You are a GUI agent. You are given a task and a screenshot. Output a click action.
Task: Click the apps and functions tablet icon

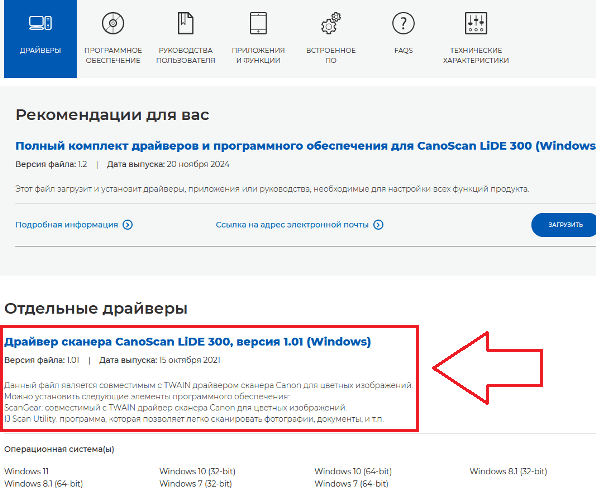pyautogui.click(x=258, y=23)
